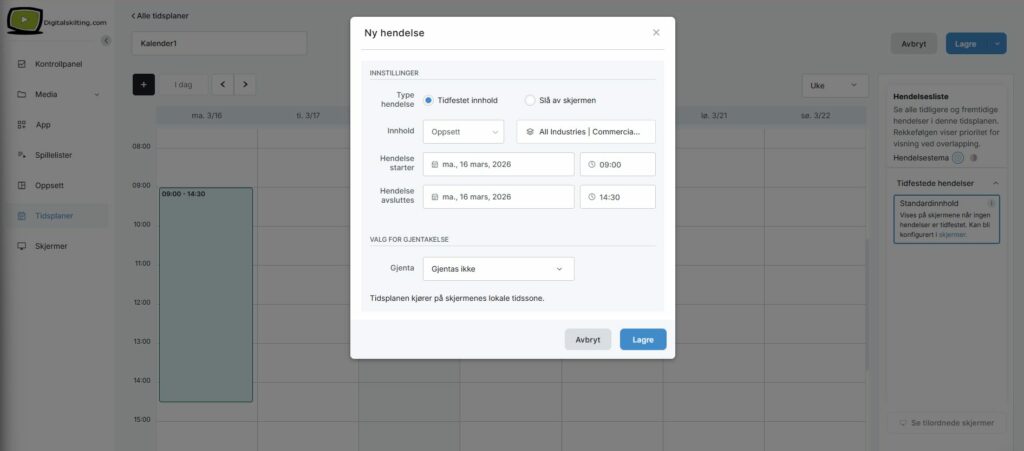Open the All Industries content selector
The width and height of the screenshot is (1024, 451).
586,132
